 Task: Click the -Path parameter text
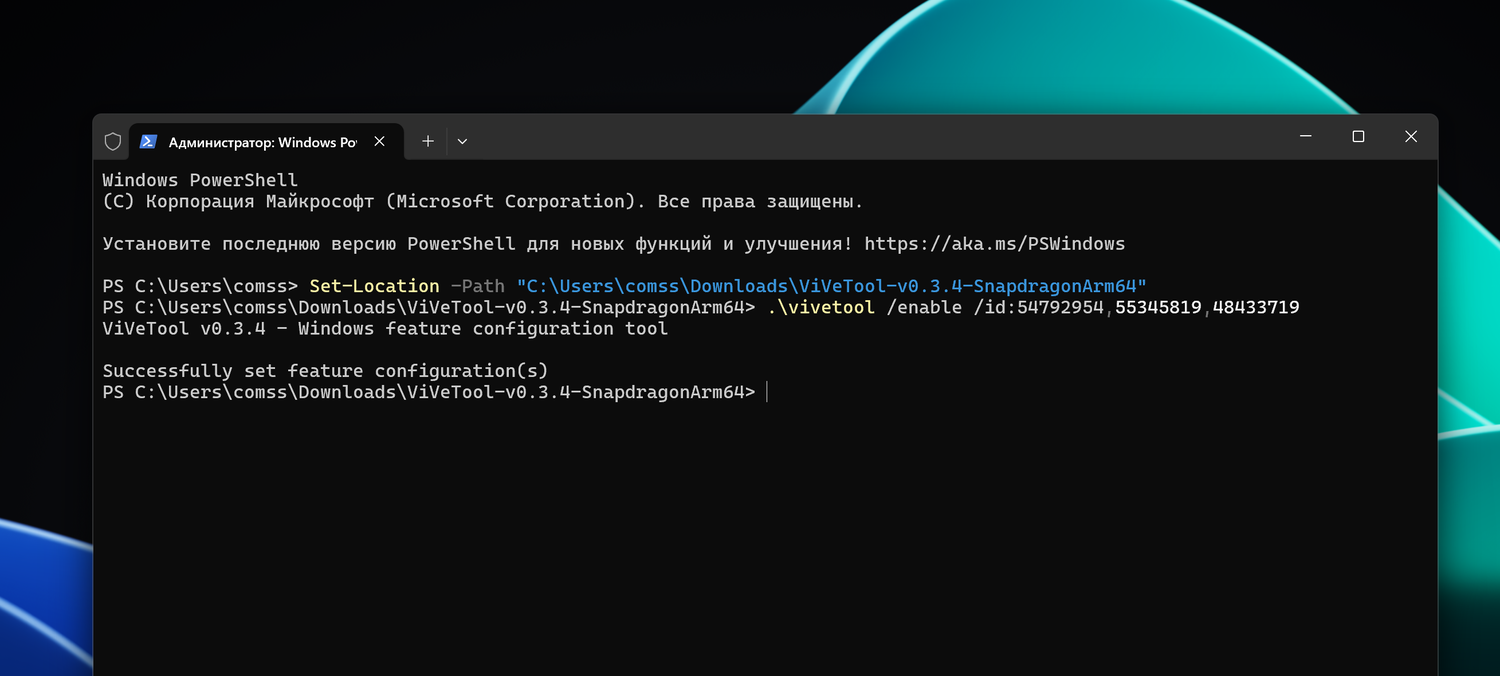(x=477, y=286)
